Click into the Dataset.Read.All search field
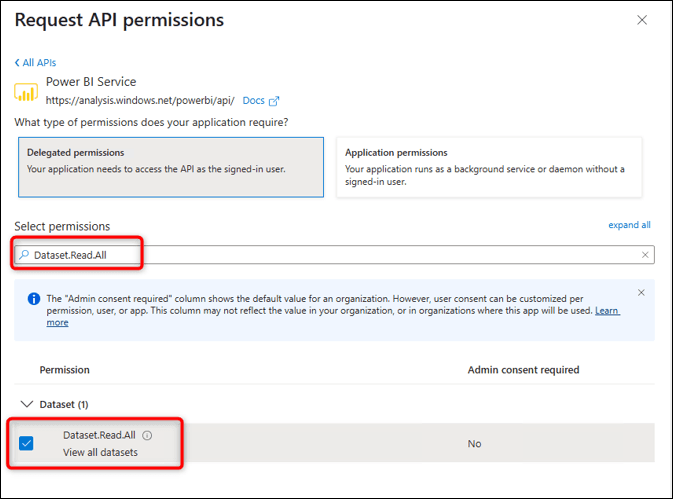The width and height of the screenshot is (673, 499). [x=334, y=255]
